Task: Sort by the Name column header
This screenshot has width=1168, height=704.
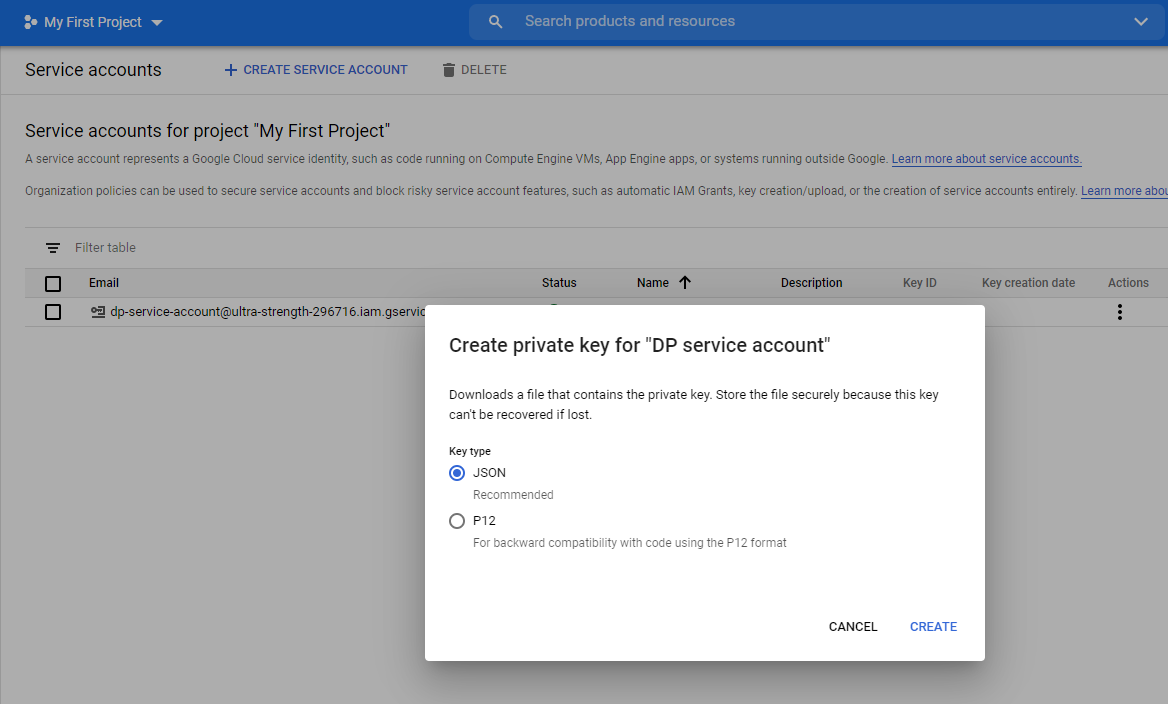Action: [x=653, y=283]
